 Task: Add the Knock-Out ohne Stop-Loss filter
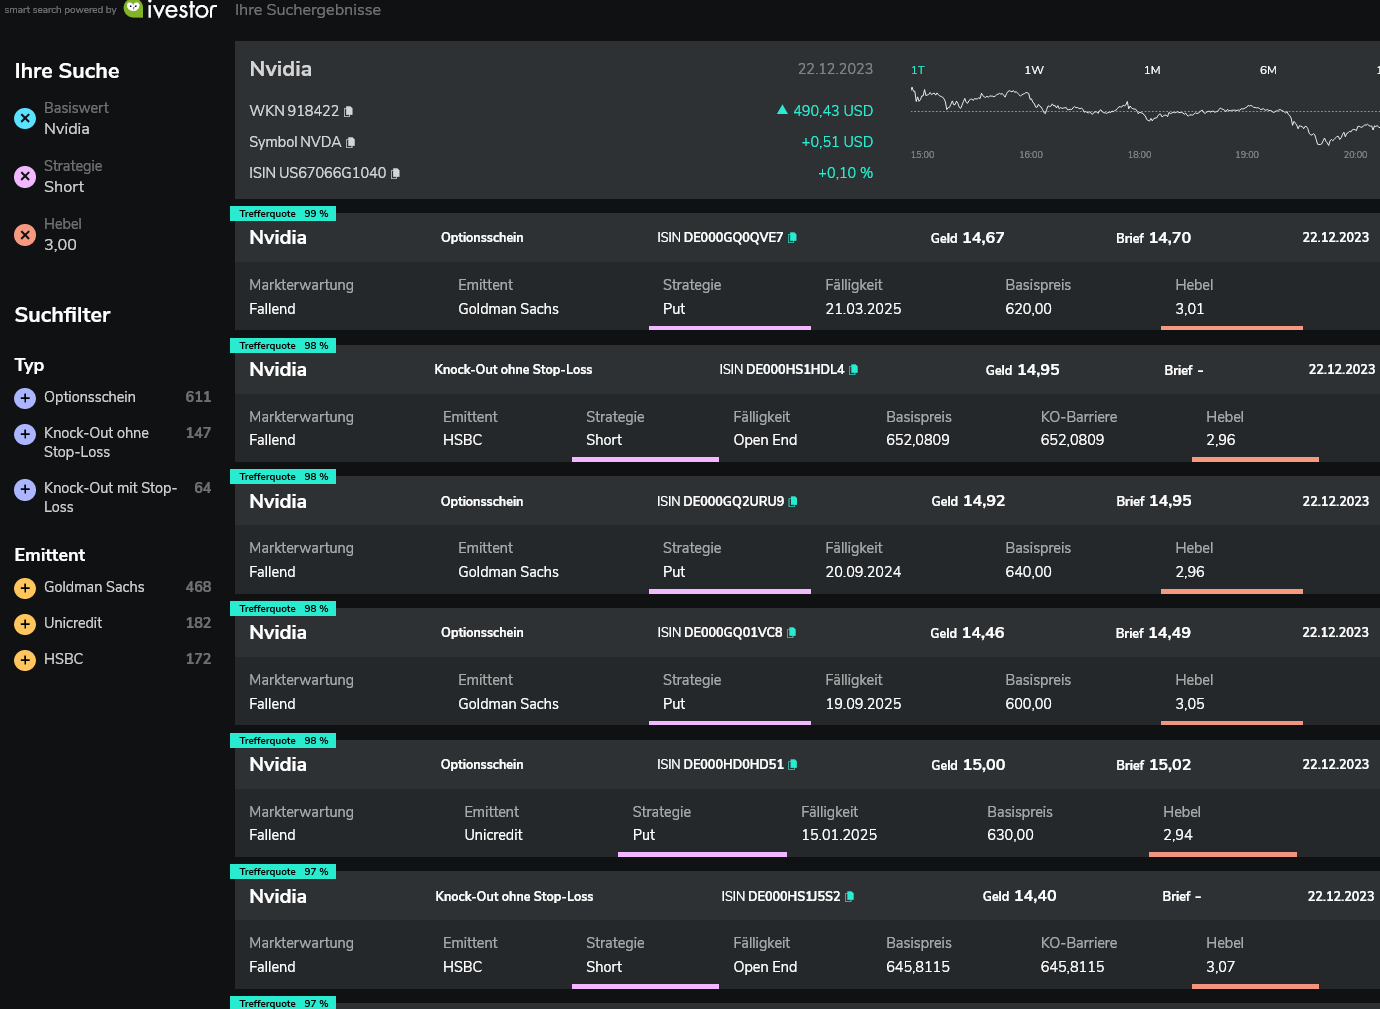click(x=25, y=434)
